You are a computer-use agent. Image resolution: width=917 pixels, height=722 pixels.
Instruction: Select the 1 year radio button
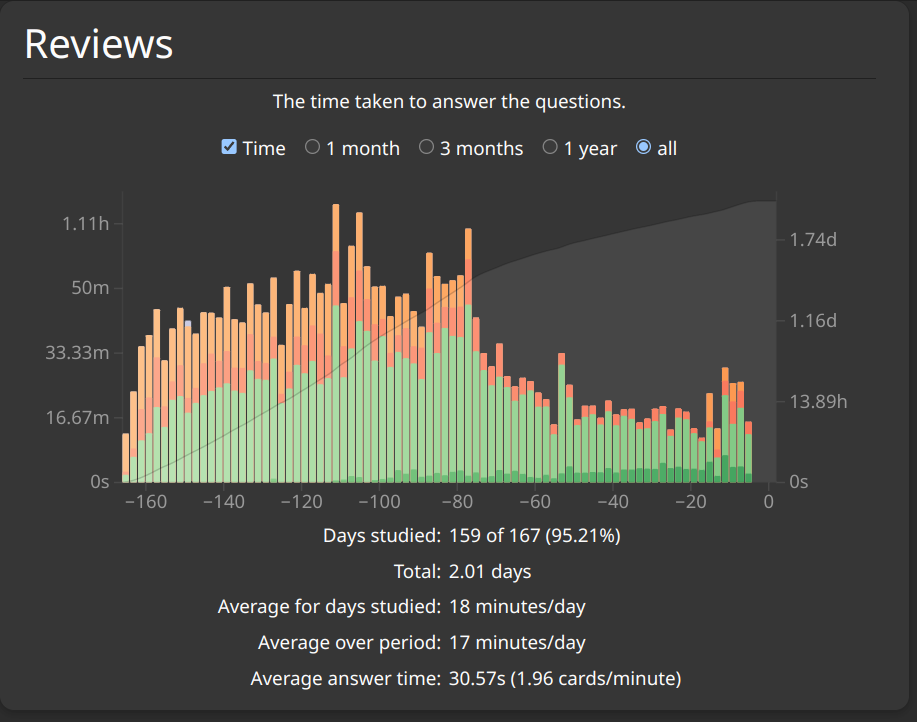click(550, 147)
